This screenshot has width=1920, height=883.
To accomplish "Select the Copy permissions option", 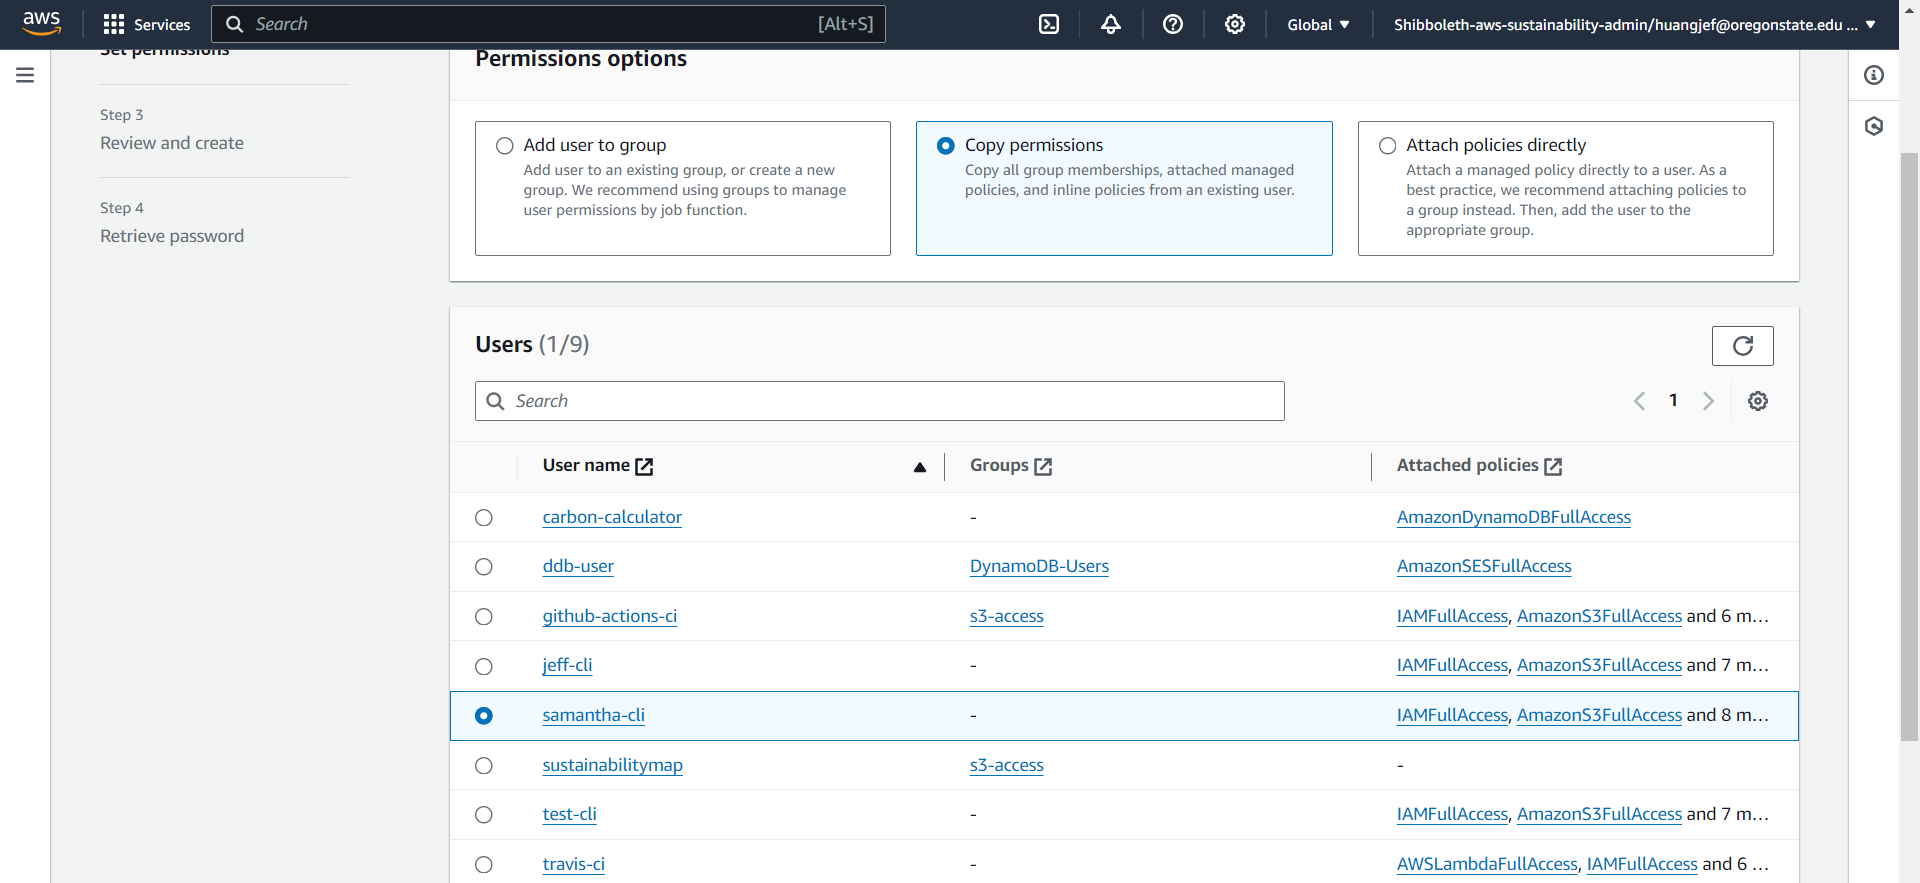I will pyautogui.click(x=946, y=146).
